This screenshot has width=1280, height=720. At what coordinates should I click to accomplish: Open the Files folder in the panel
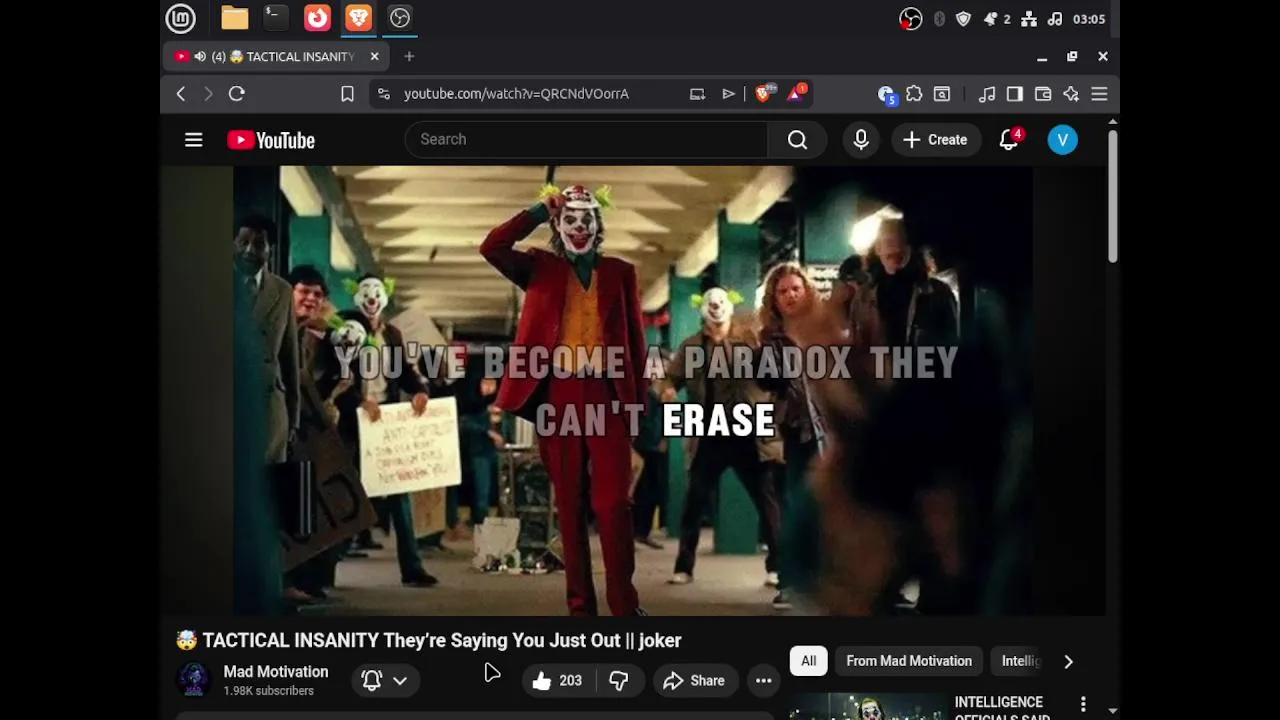[234, 18]
